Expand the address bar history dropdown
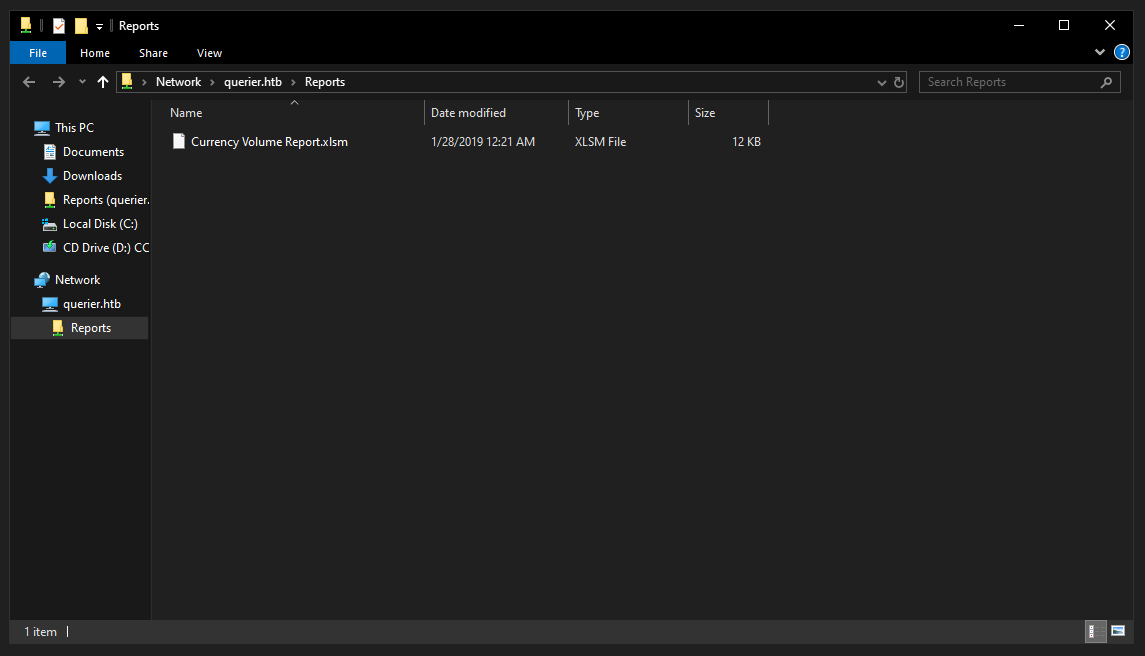Viewport: 1145px width, 656px height. (x=881, y=82)
